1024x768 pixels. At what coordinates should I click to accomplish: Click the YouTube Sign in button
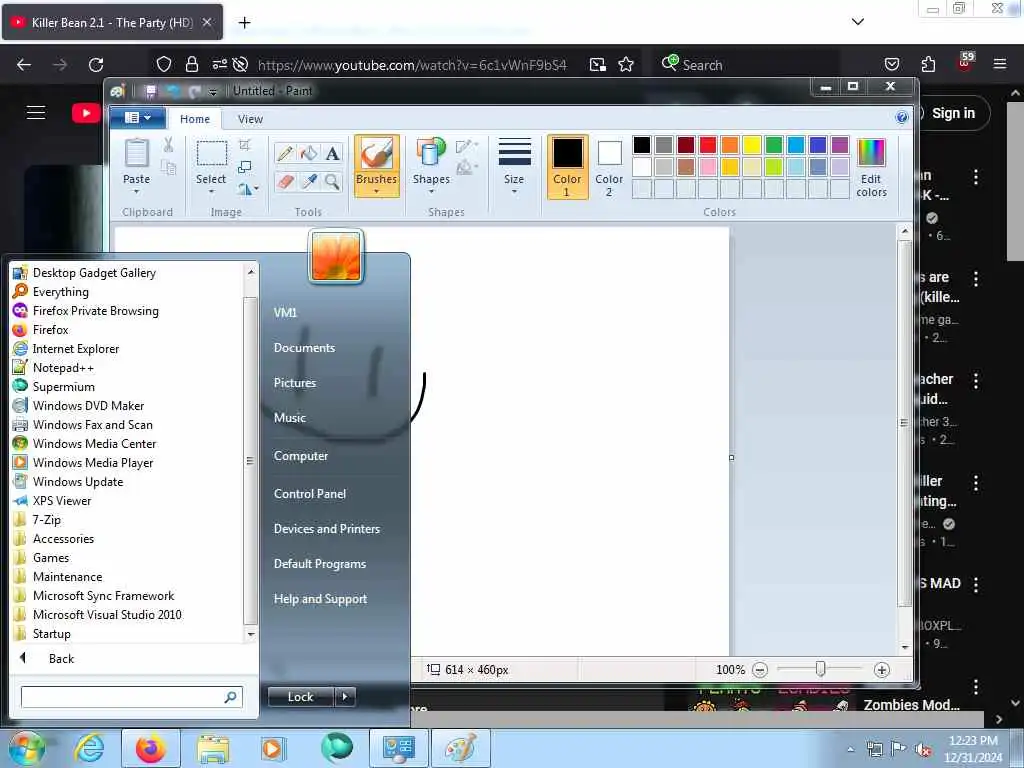coord(952,113)
